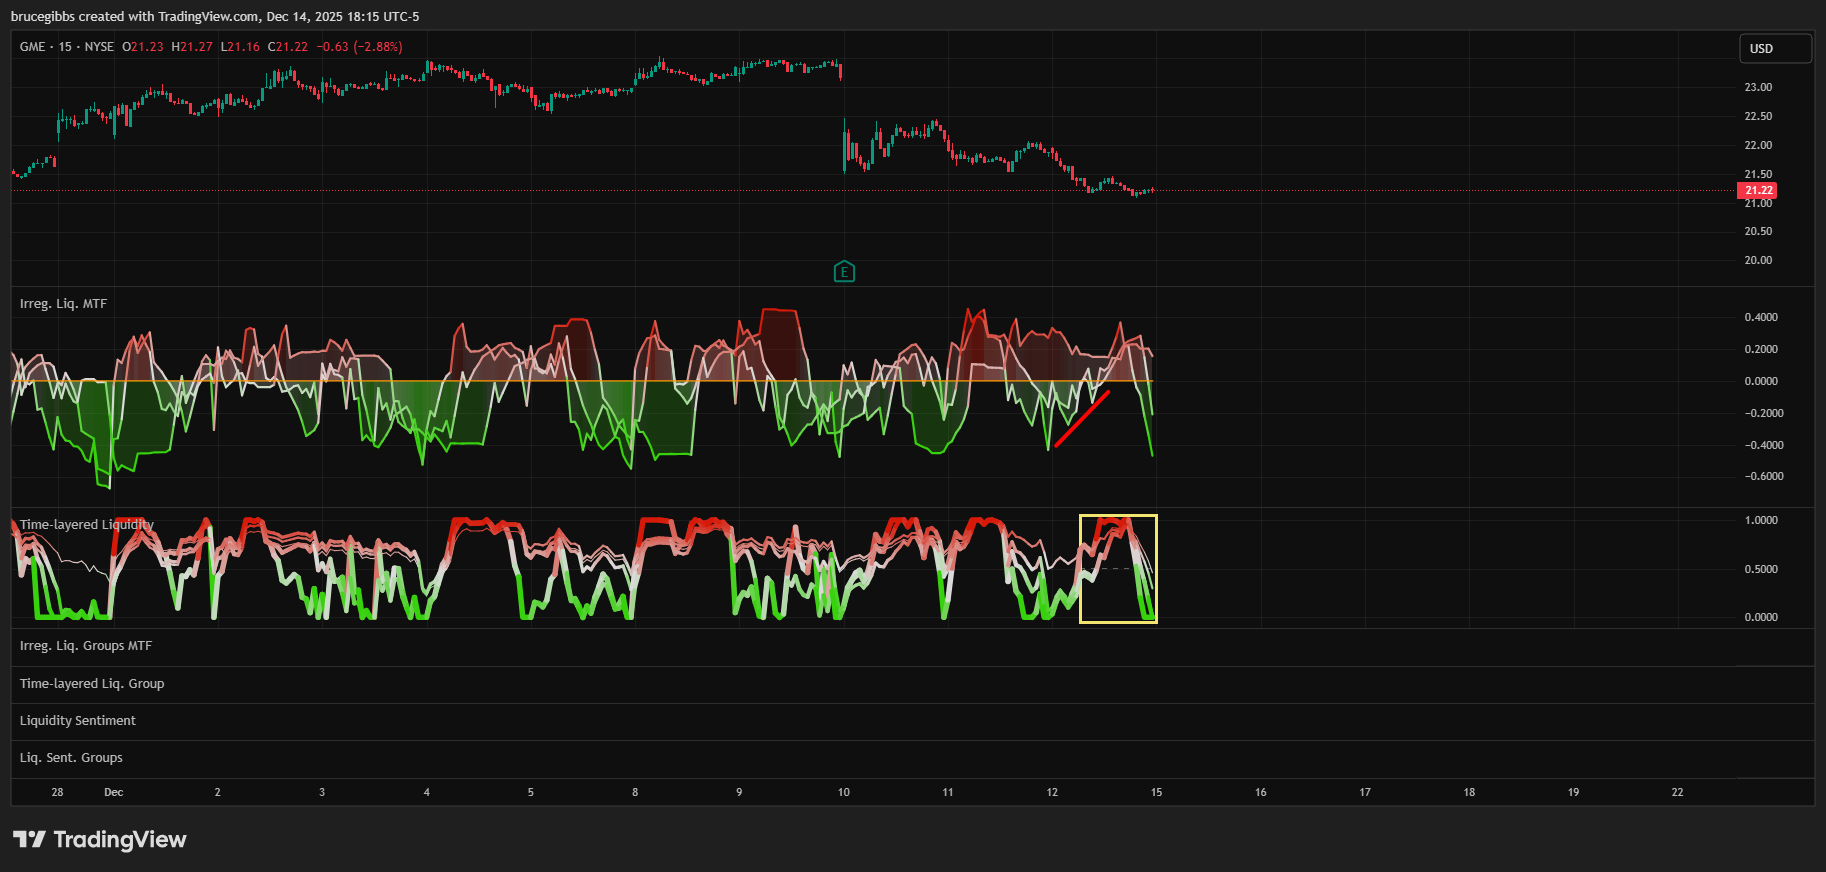1826x872 pixels.
Task: Select the red trend line drawing
Action: tap(1082, 419)
